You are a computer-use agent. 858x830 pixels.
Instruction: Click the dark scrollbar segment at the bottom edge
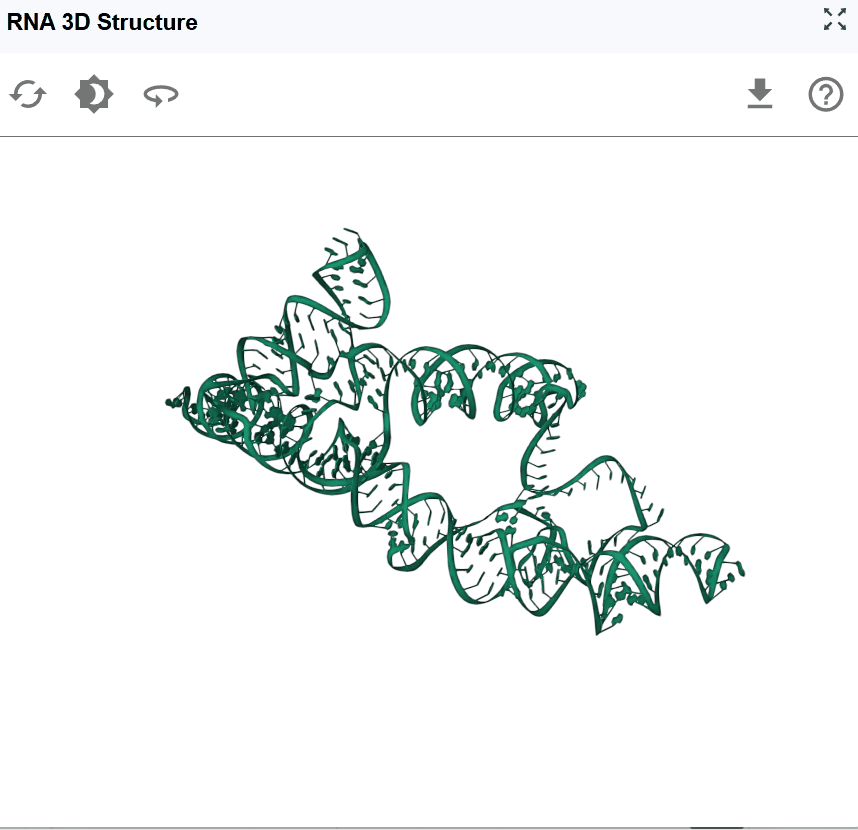(x=717, y=827)
